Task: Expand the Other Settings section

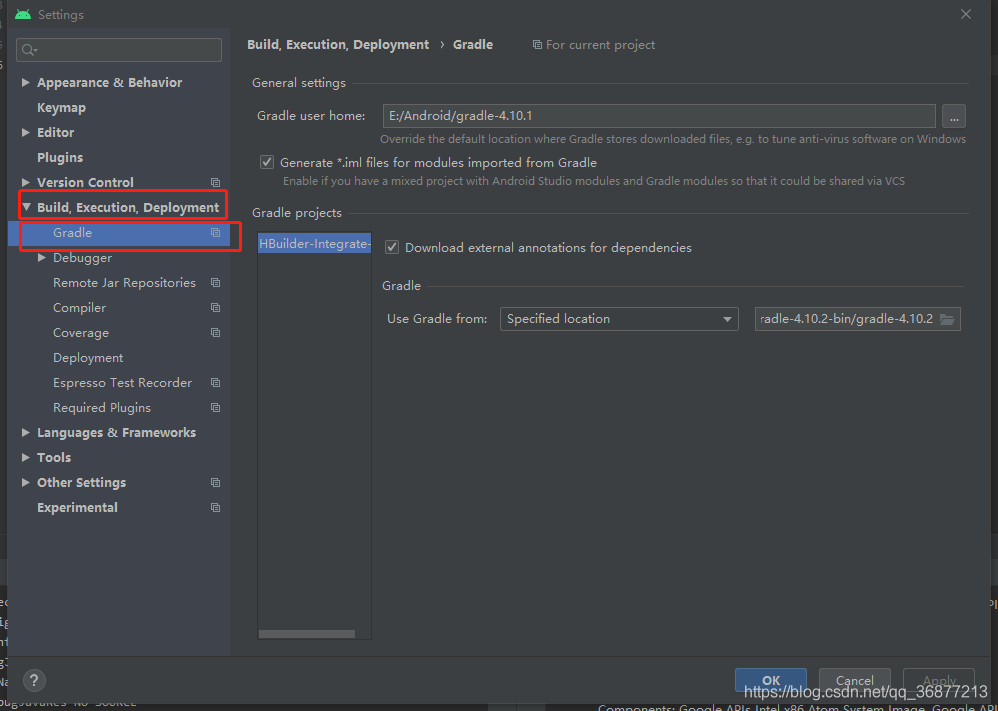Action: click(x=25, y=482)
